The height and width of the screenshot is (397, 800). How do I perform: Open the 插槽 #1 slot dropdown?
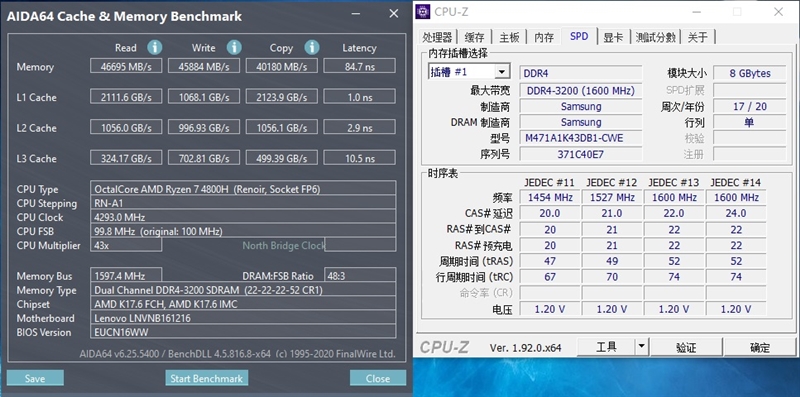[502, 72]
